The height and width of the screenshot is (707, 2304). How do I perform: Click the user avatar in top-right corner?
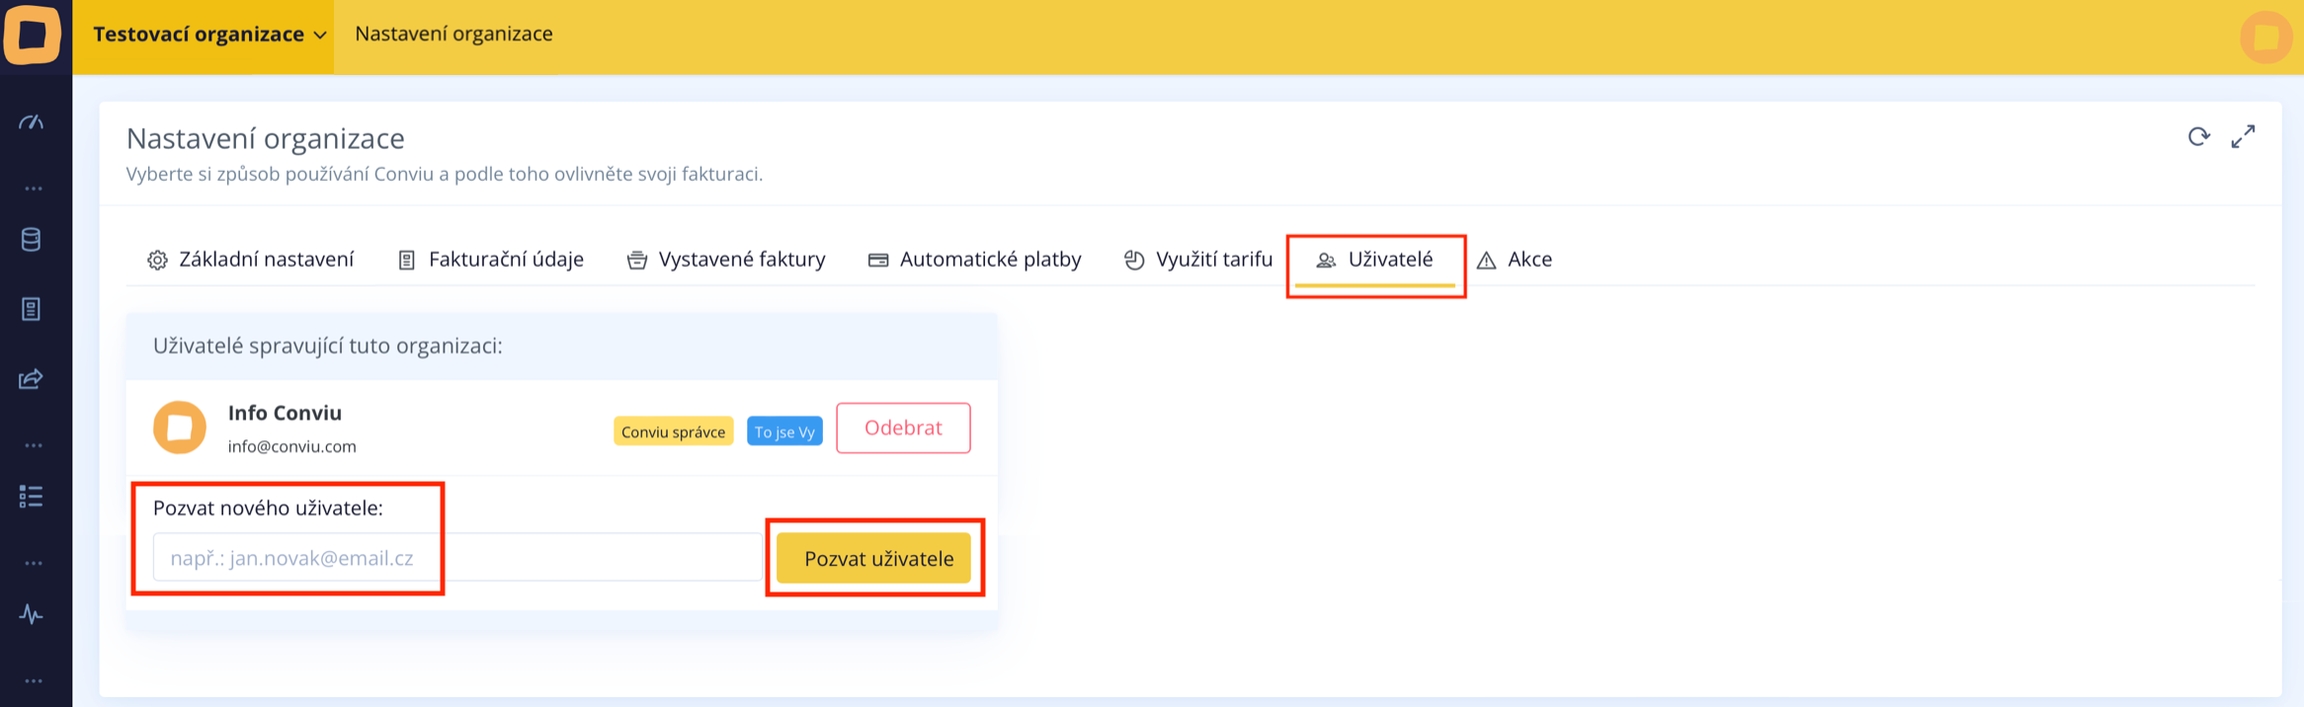coord(2265,38)
